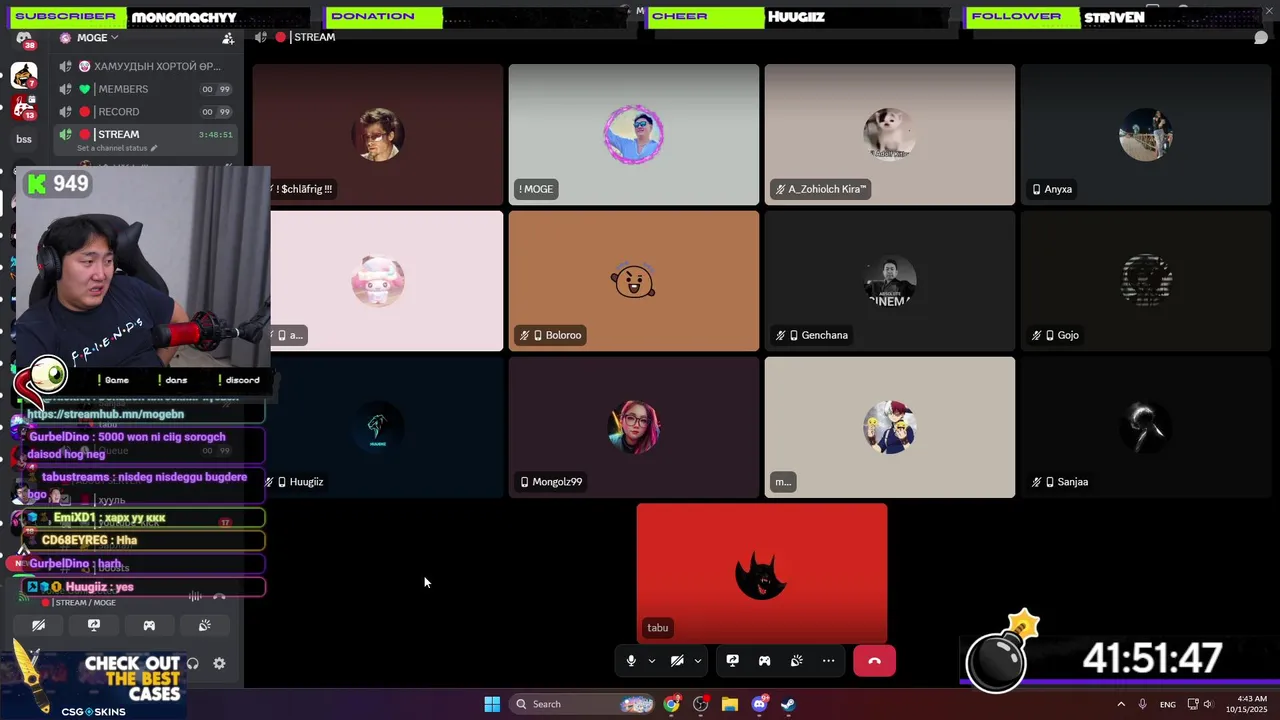Open the Genchana participant tile

(x=890, y=281)
